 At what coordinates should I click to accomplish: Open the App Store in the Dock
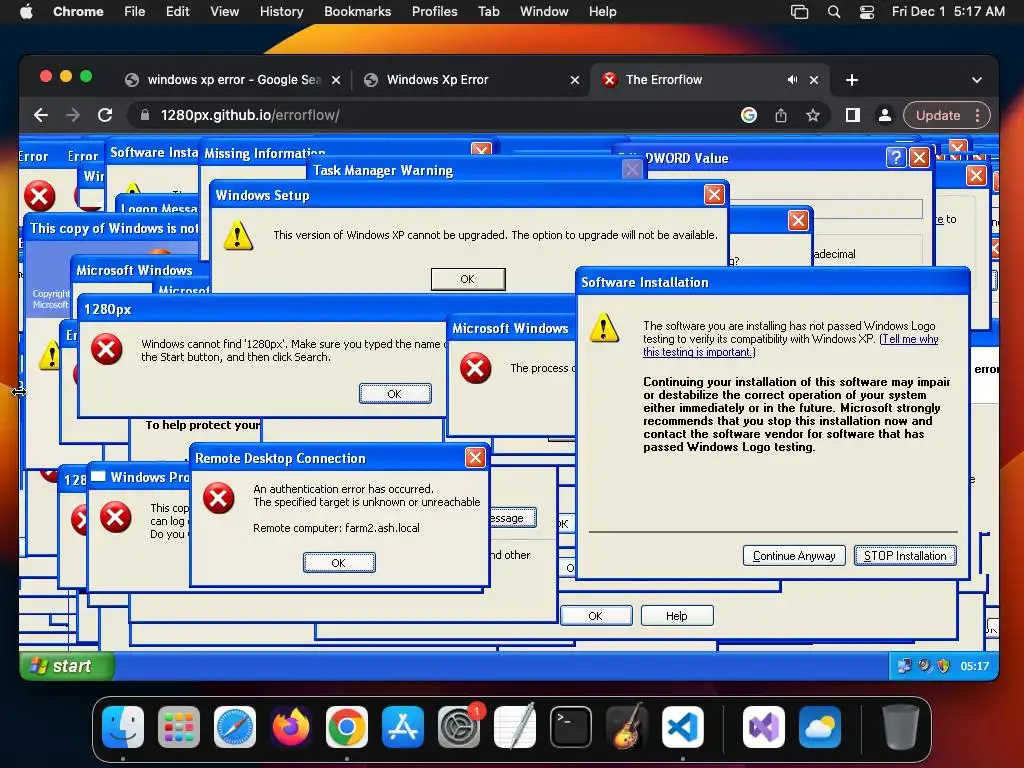pos(403,727)
